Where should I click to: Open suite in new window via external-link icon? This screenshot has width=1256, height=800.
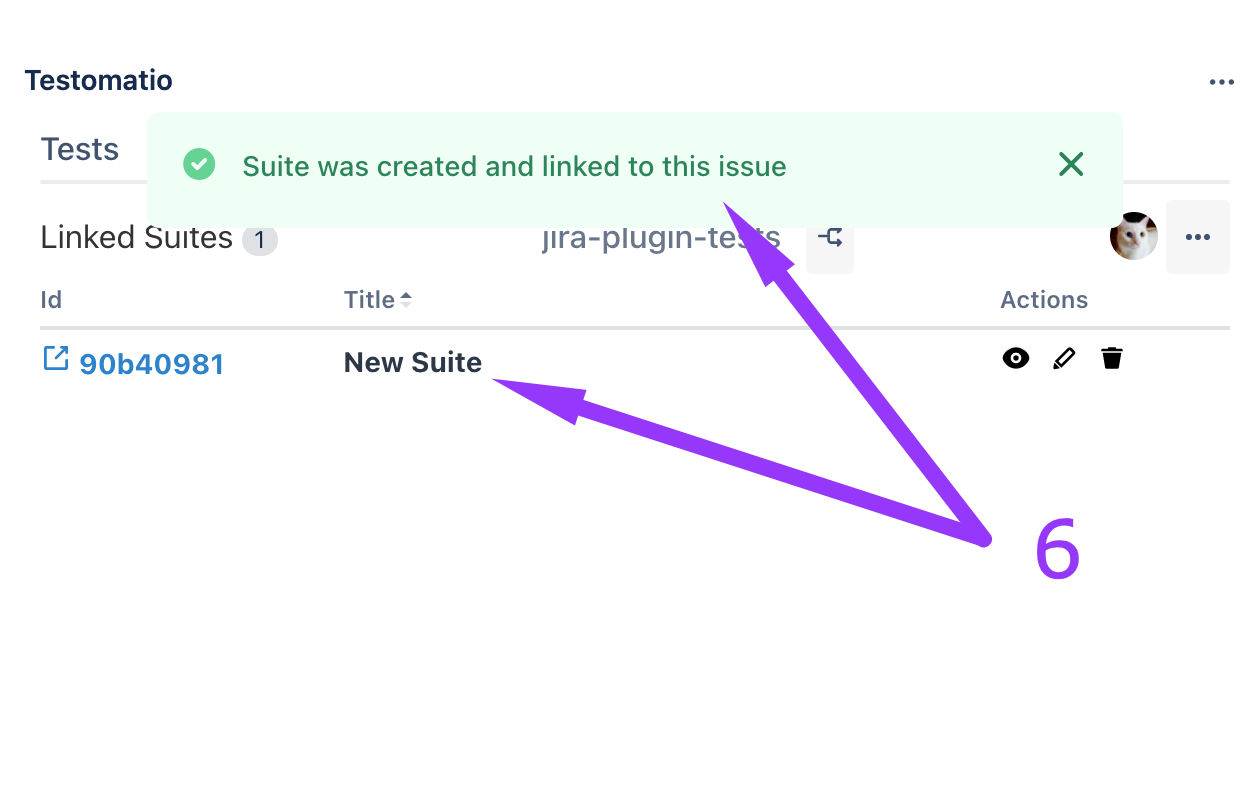tap(56, 358)
